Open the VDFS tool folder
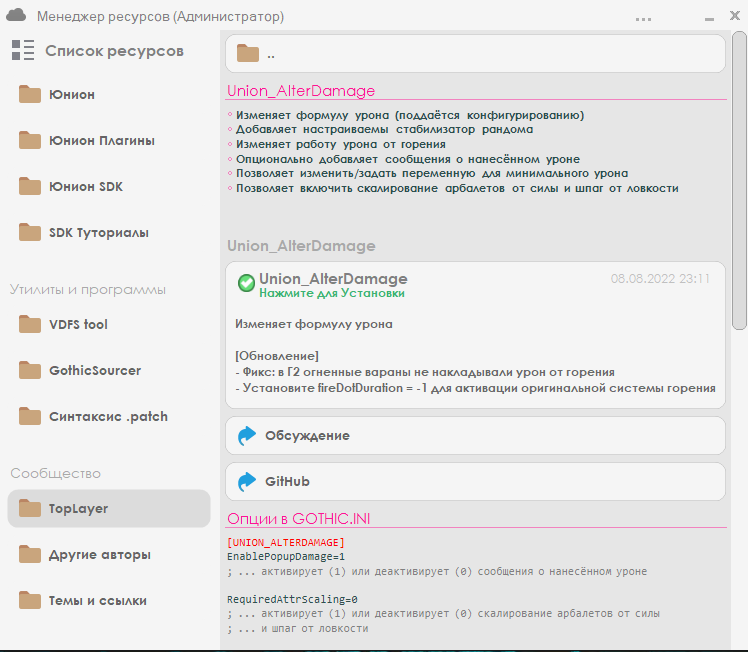This screenshot has height=652, width=748. tap(109, 324)
